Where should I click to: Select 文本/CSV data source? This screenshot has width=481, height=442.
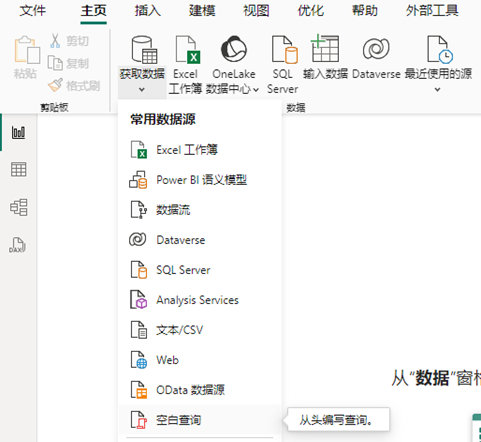pos(200,330)
